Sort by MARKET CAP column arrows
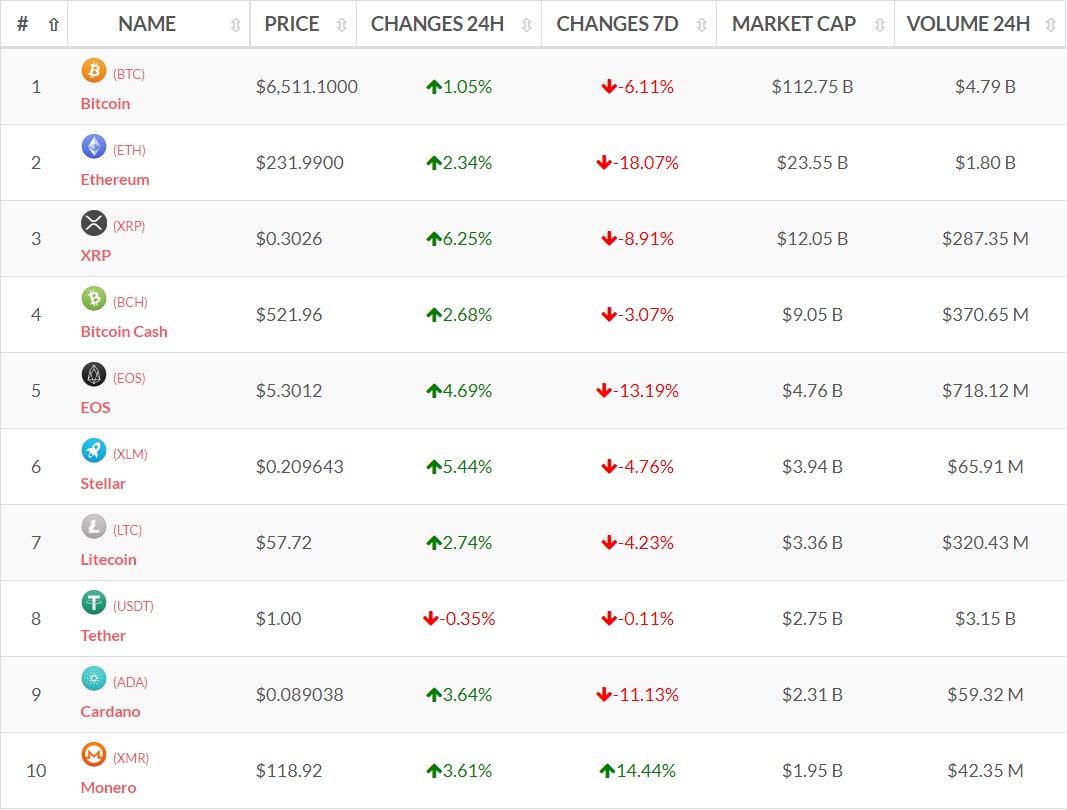The width and height of the screenshot is (1067, 810). (880, 25)
